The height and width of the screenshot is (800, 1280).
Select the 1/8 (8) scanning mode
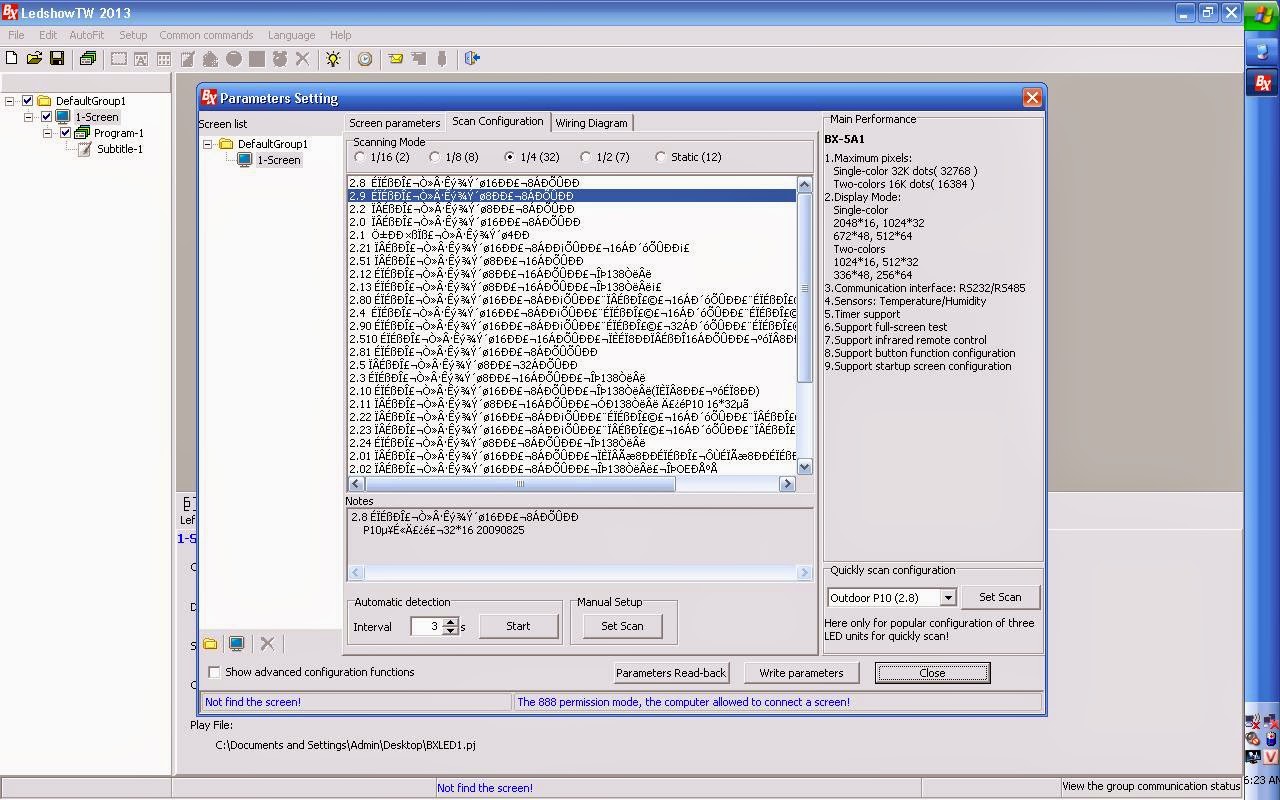[434, 157]
